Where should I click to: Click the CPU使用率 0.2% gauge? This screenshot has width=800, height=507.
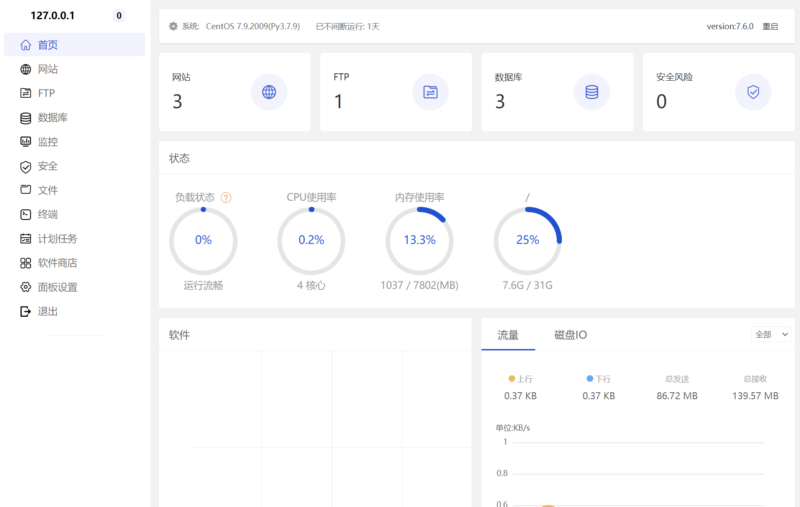311,240
